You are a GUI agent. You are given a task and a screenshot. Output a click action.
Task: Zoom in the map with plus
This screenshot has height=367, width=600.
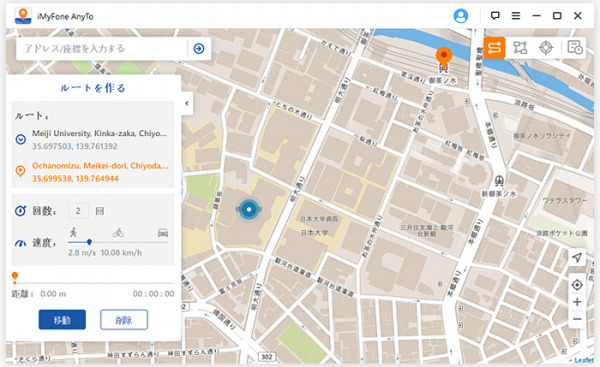[x=577, y=302]
